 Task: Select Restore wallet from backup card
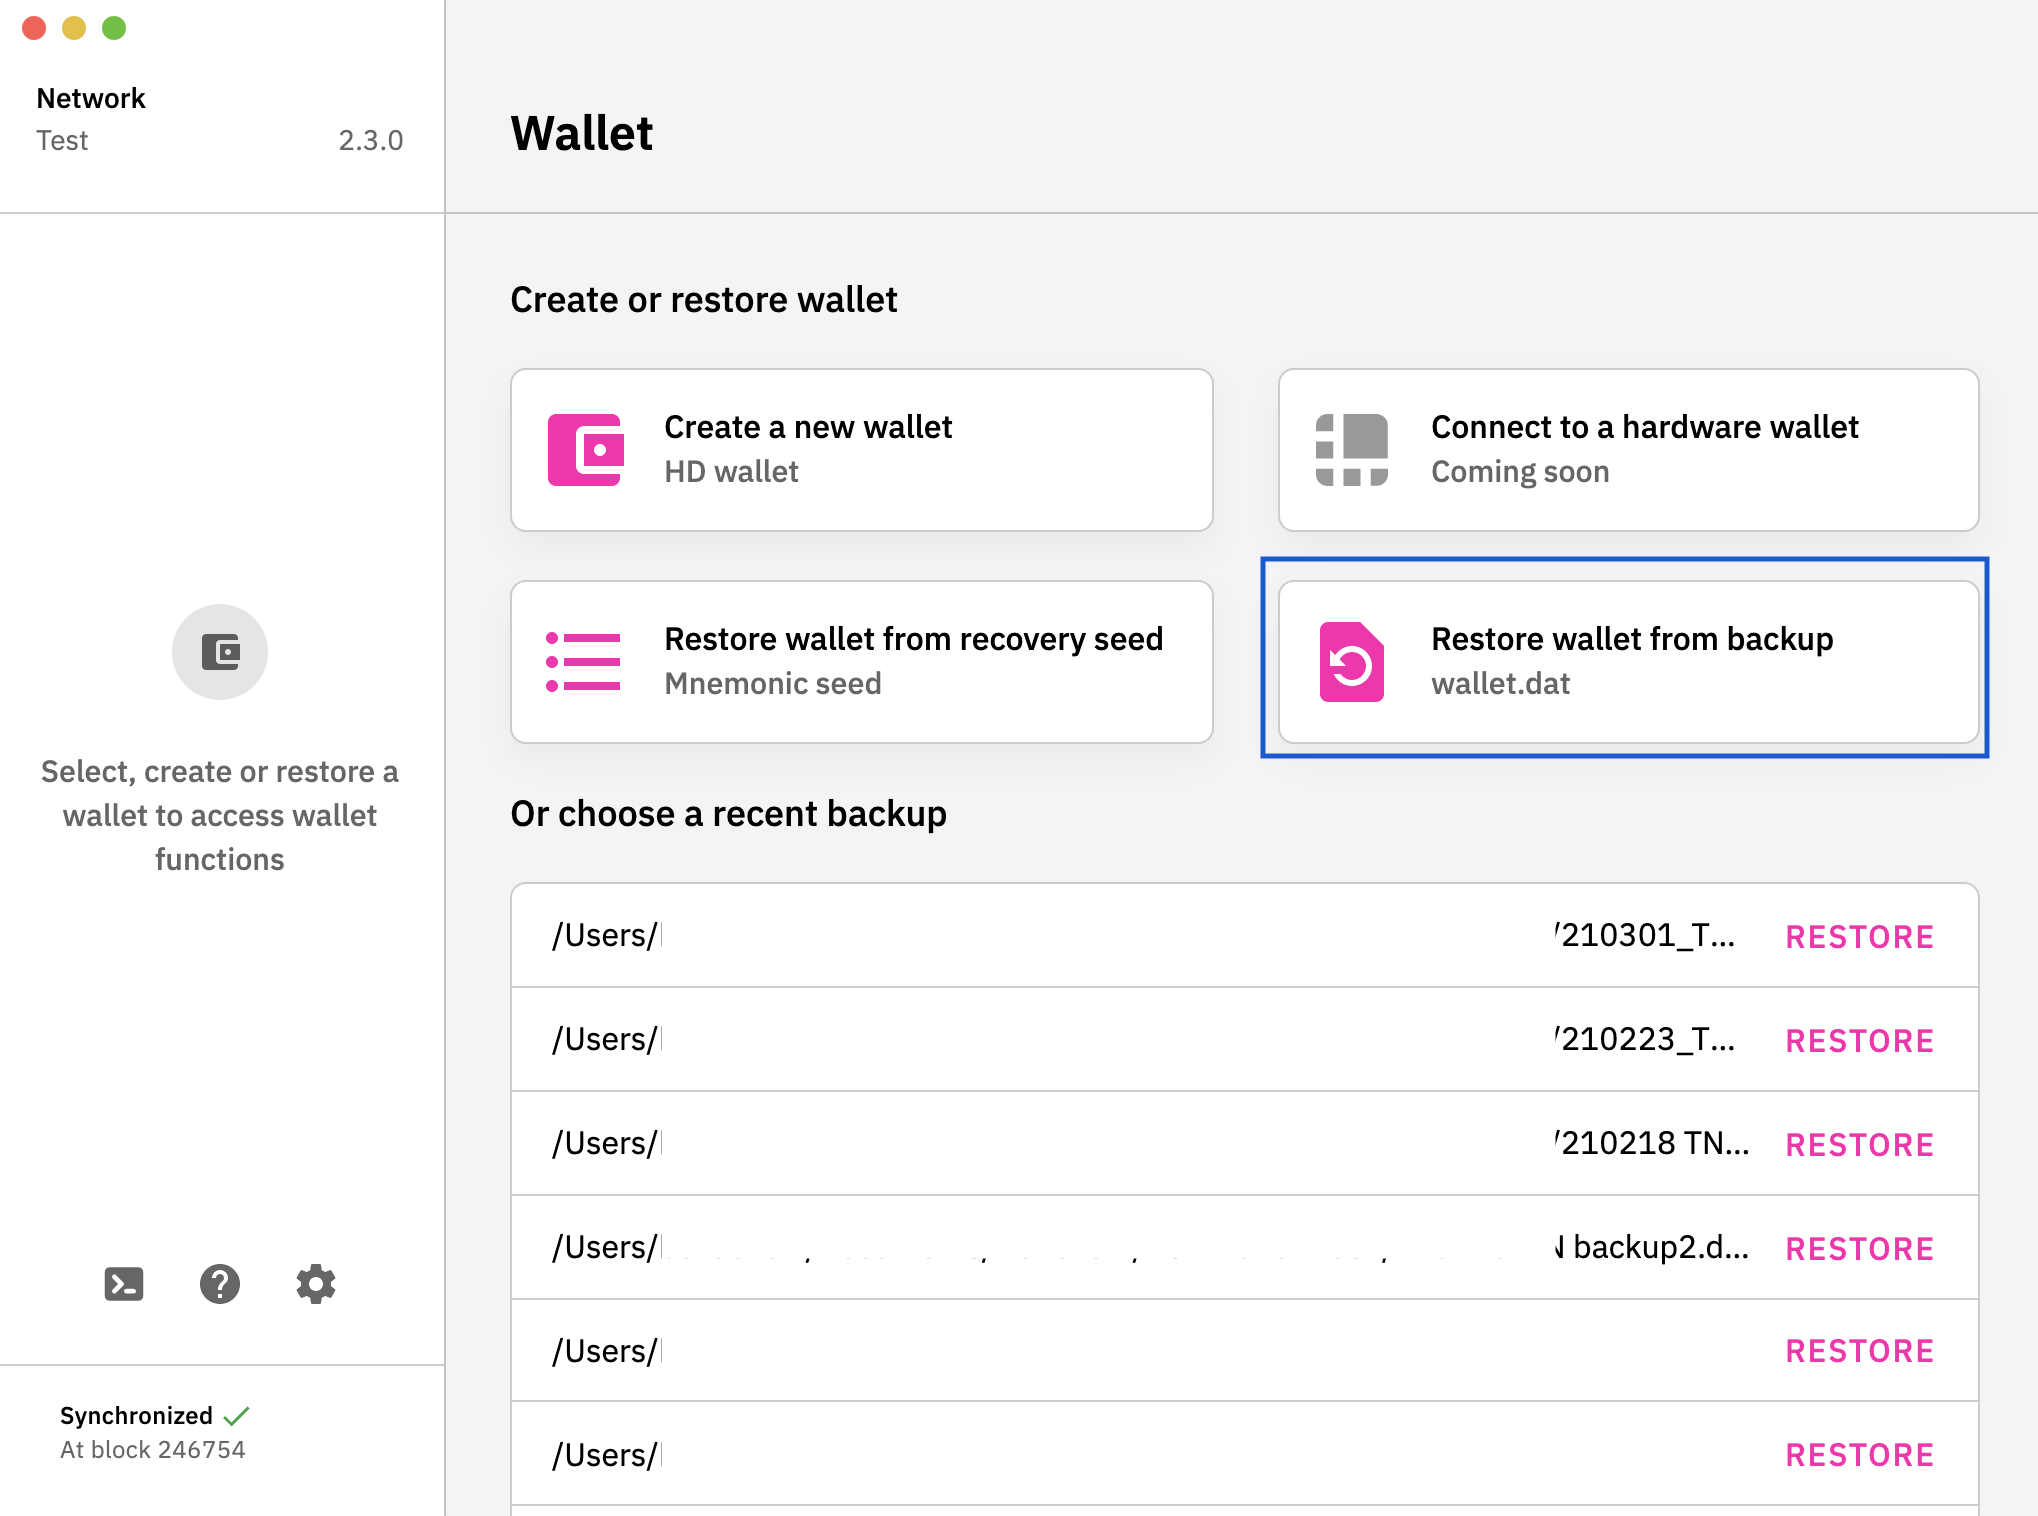coord(1629,662)
